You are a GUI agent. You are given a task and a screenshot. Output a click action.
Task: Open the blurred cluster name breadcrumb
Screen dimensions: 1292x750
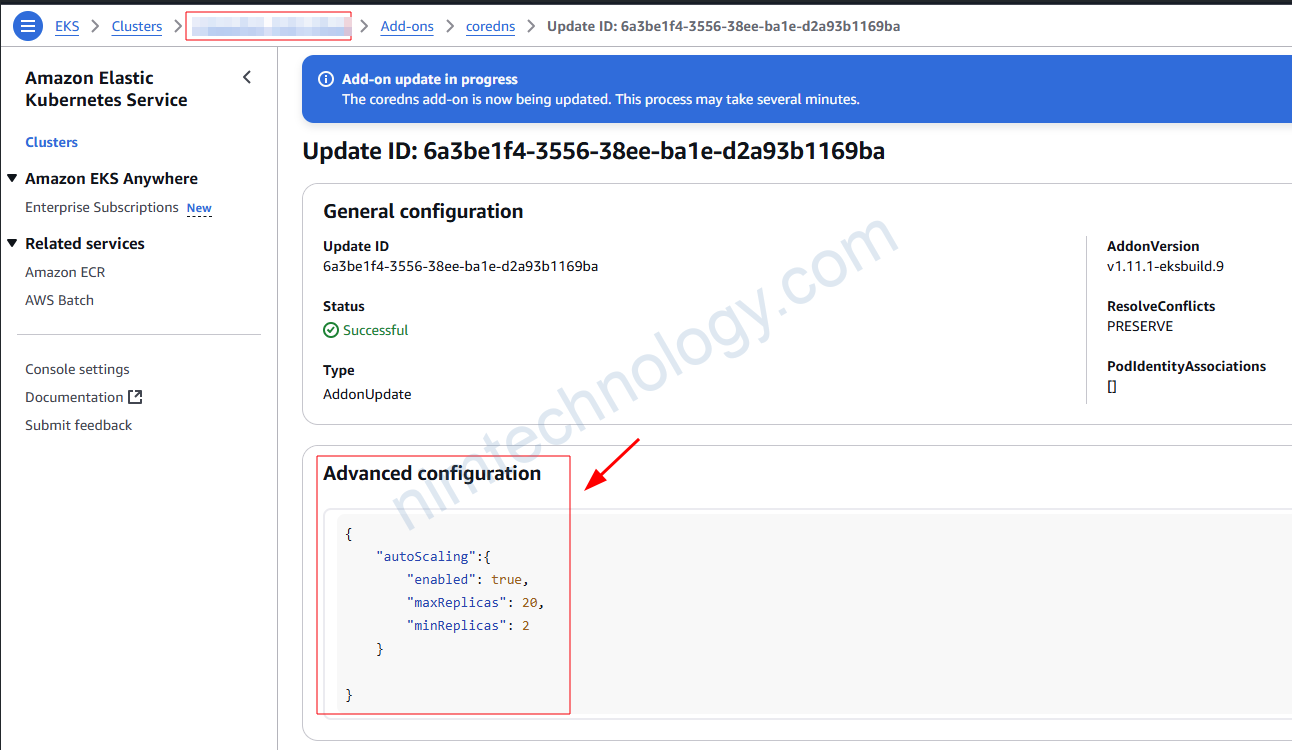(x=268, y=26)
